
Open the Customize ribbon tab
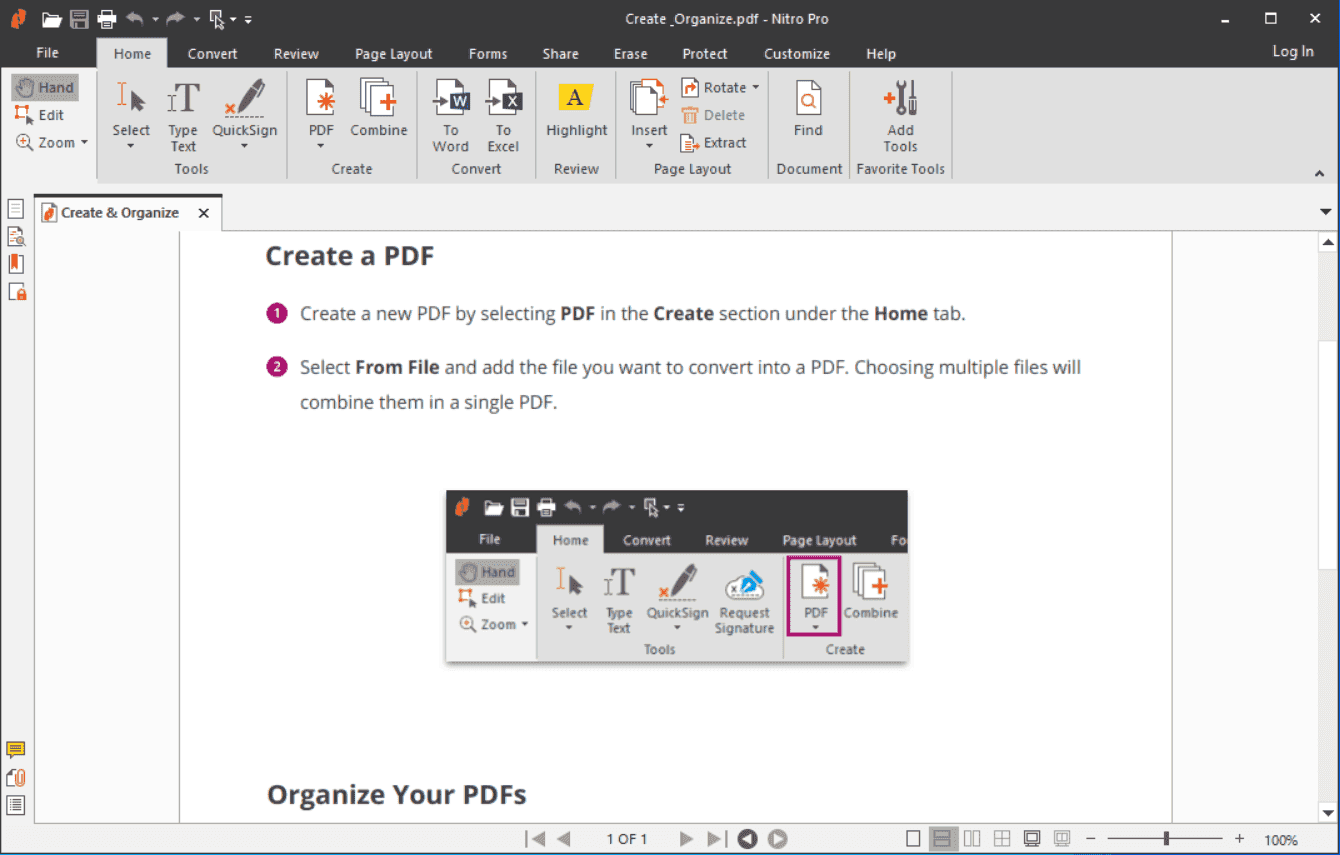(797, 54)
